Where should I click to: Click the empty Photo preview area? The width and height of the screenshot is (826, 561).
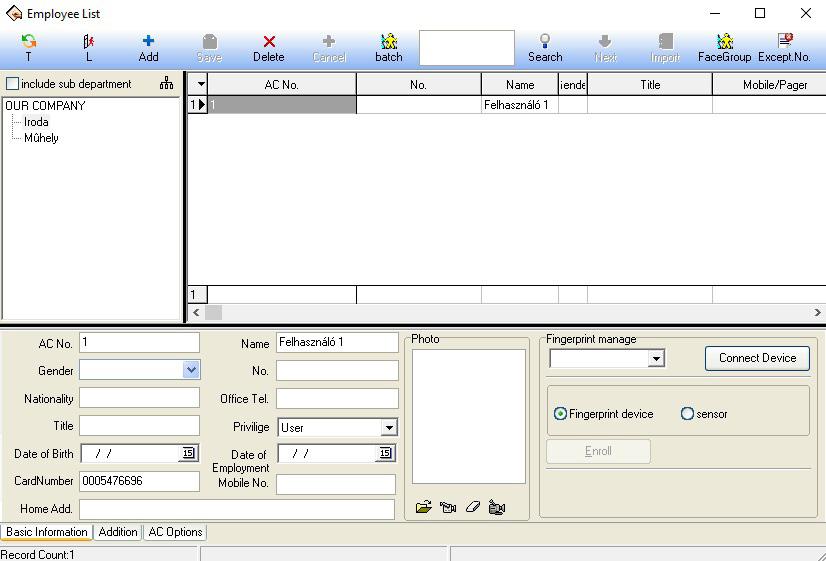(x=469, y=416)
